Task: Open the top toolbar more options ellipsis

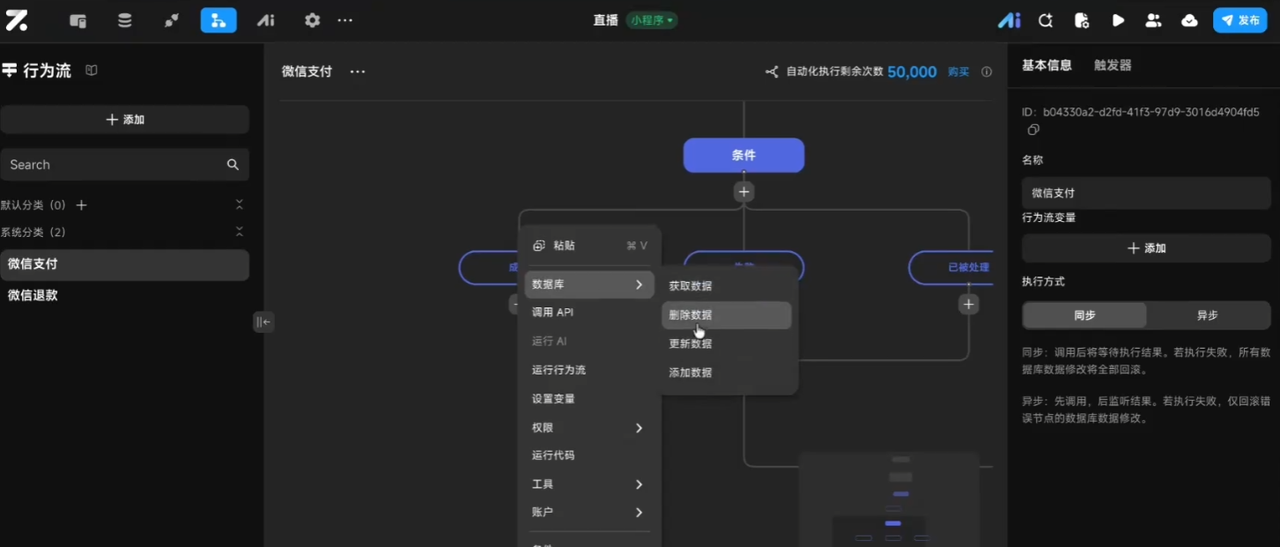Action: point(345,20)
